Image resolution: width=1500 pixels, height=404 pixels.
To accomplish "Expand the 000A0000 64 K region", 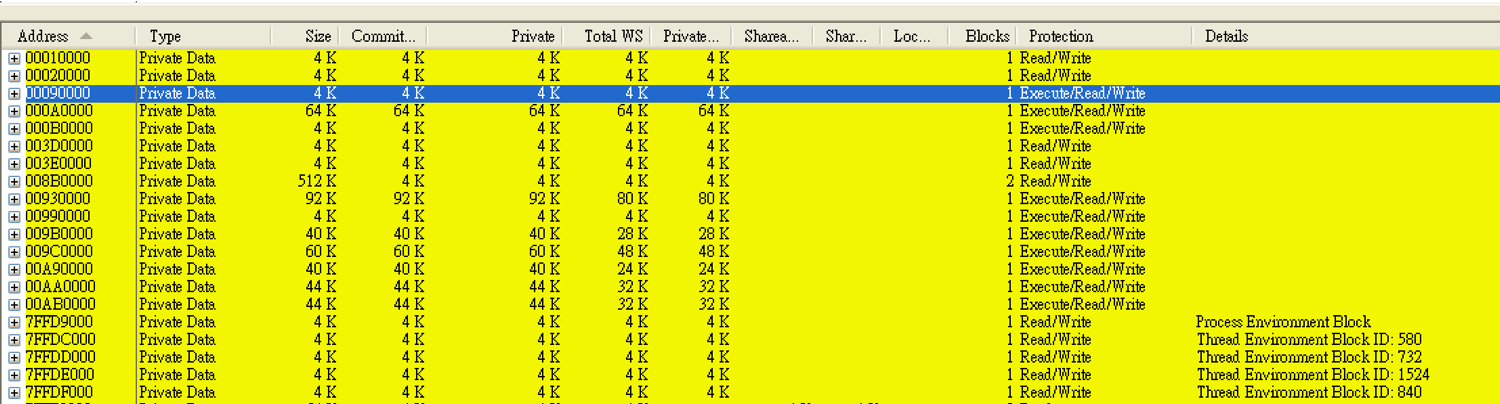I will coord(14,111).
